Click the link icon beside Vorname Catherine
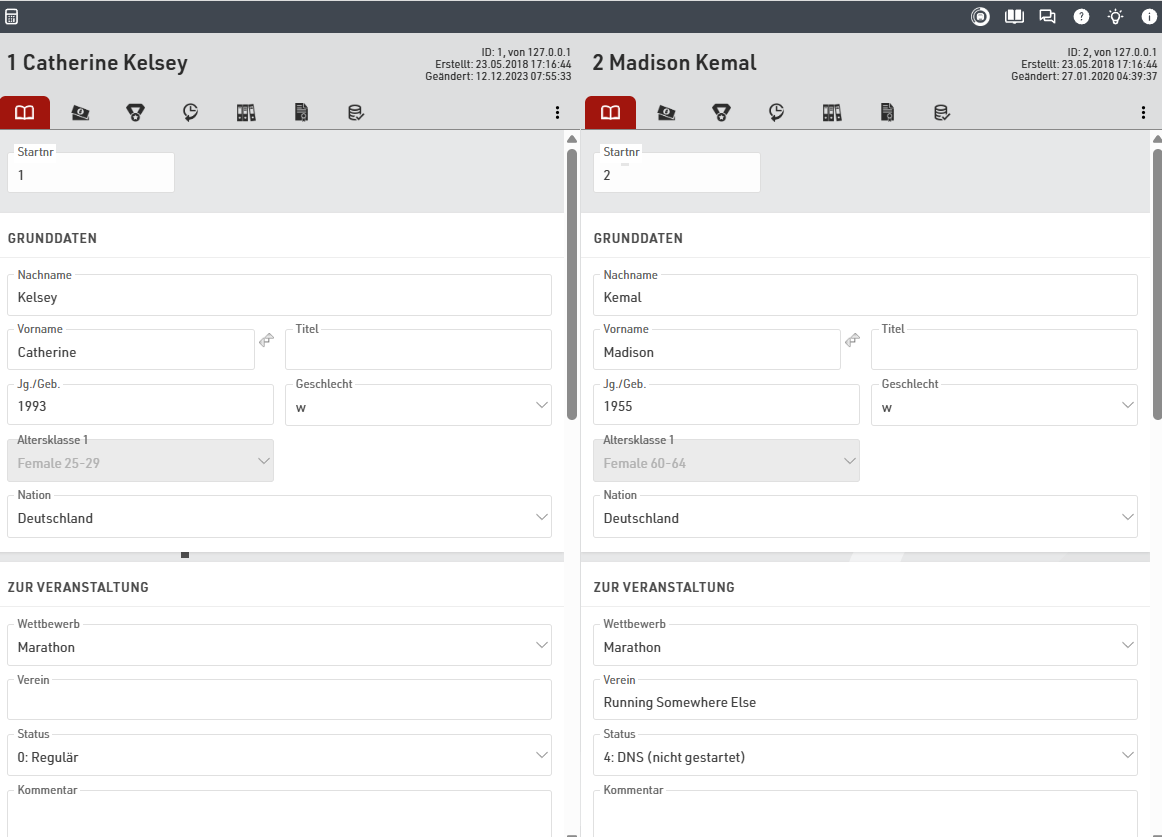 (266, 340)
